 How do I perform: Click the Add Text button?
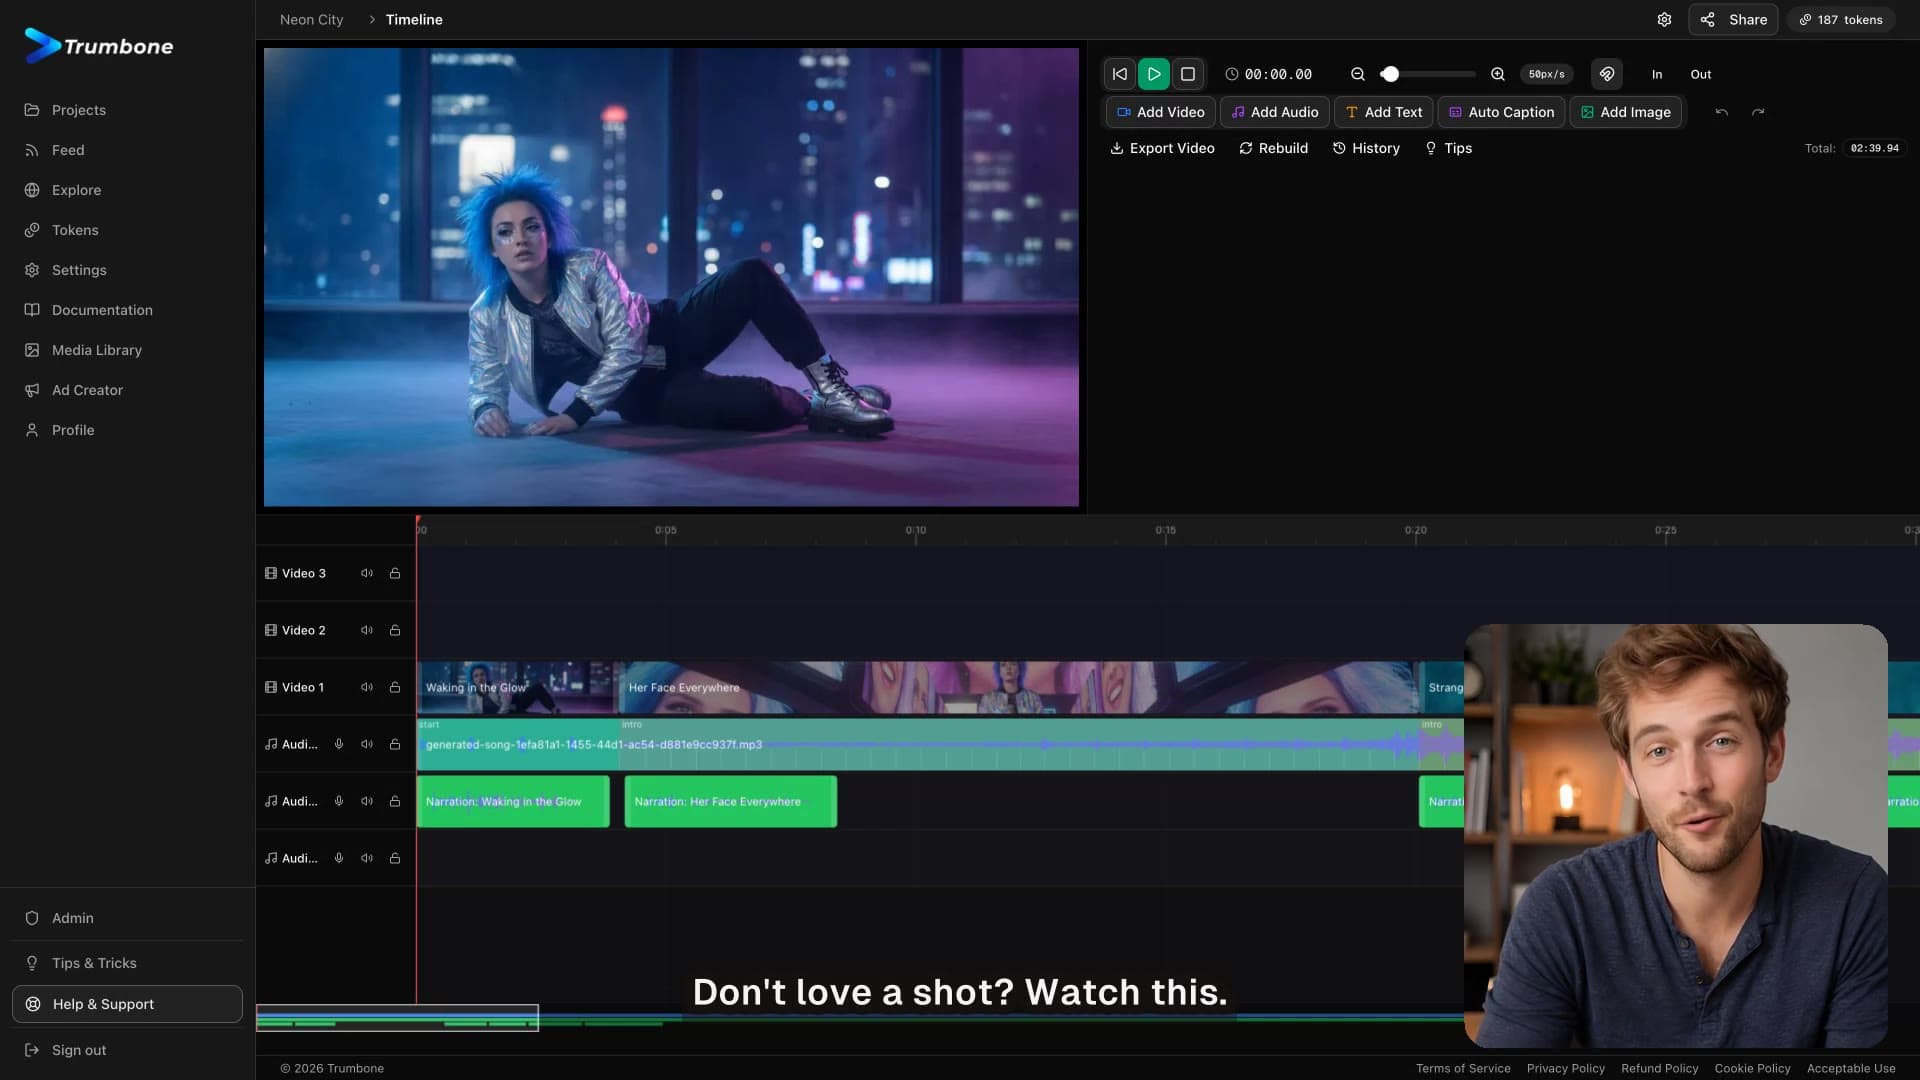1384,112
